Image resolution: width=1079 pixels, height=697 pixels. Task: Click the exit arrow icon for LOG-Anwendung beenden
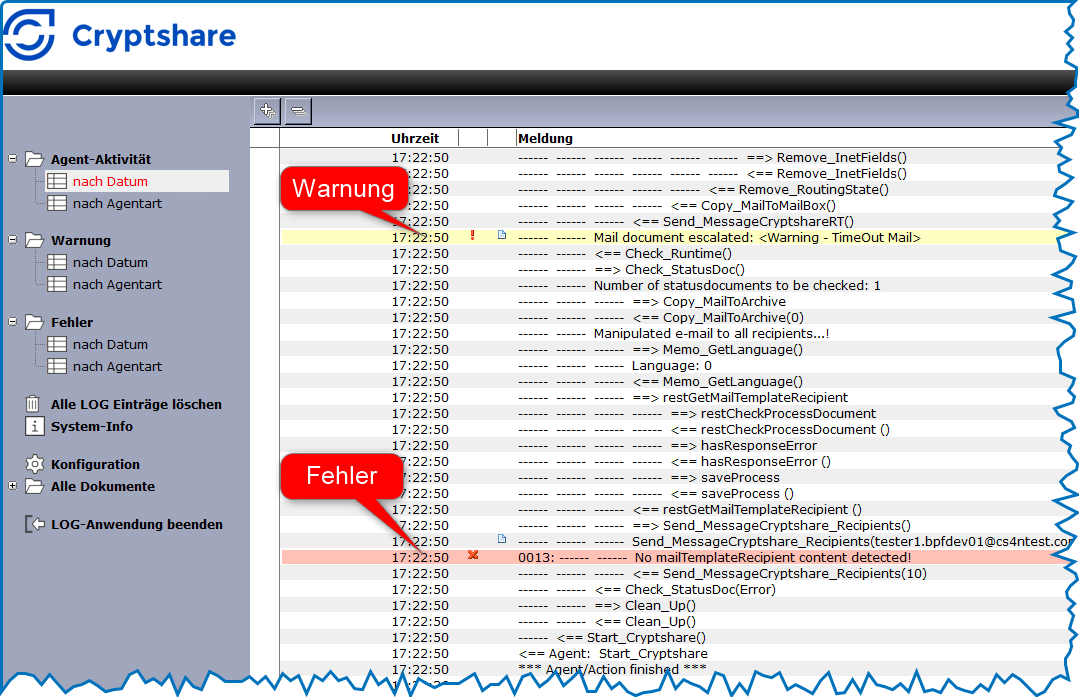tap(34, 524)
